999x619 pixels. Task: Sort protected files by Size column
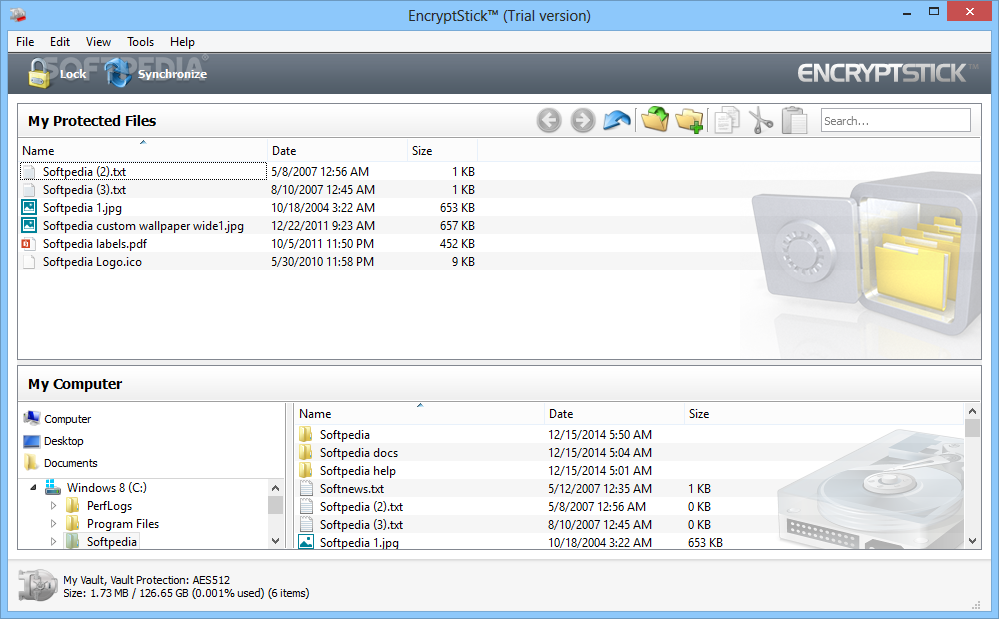click(442, 150)
